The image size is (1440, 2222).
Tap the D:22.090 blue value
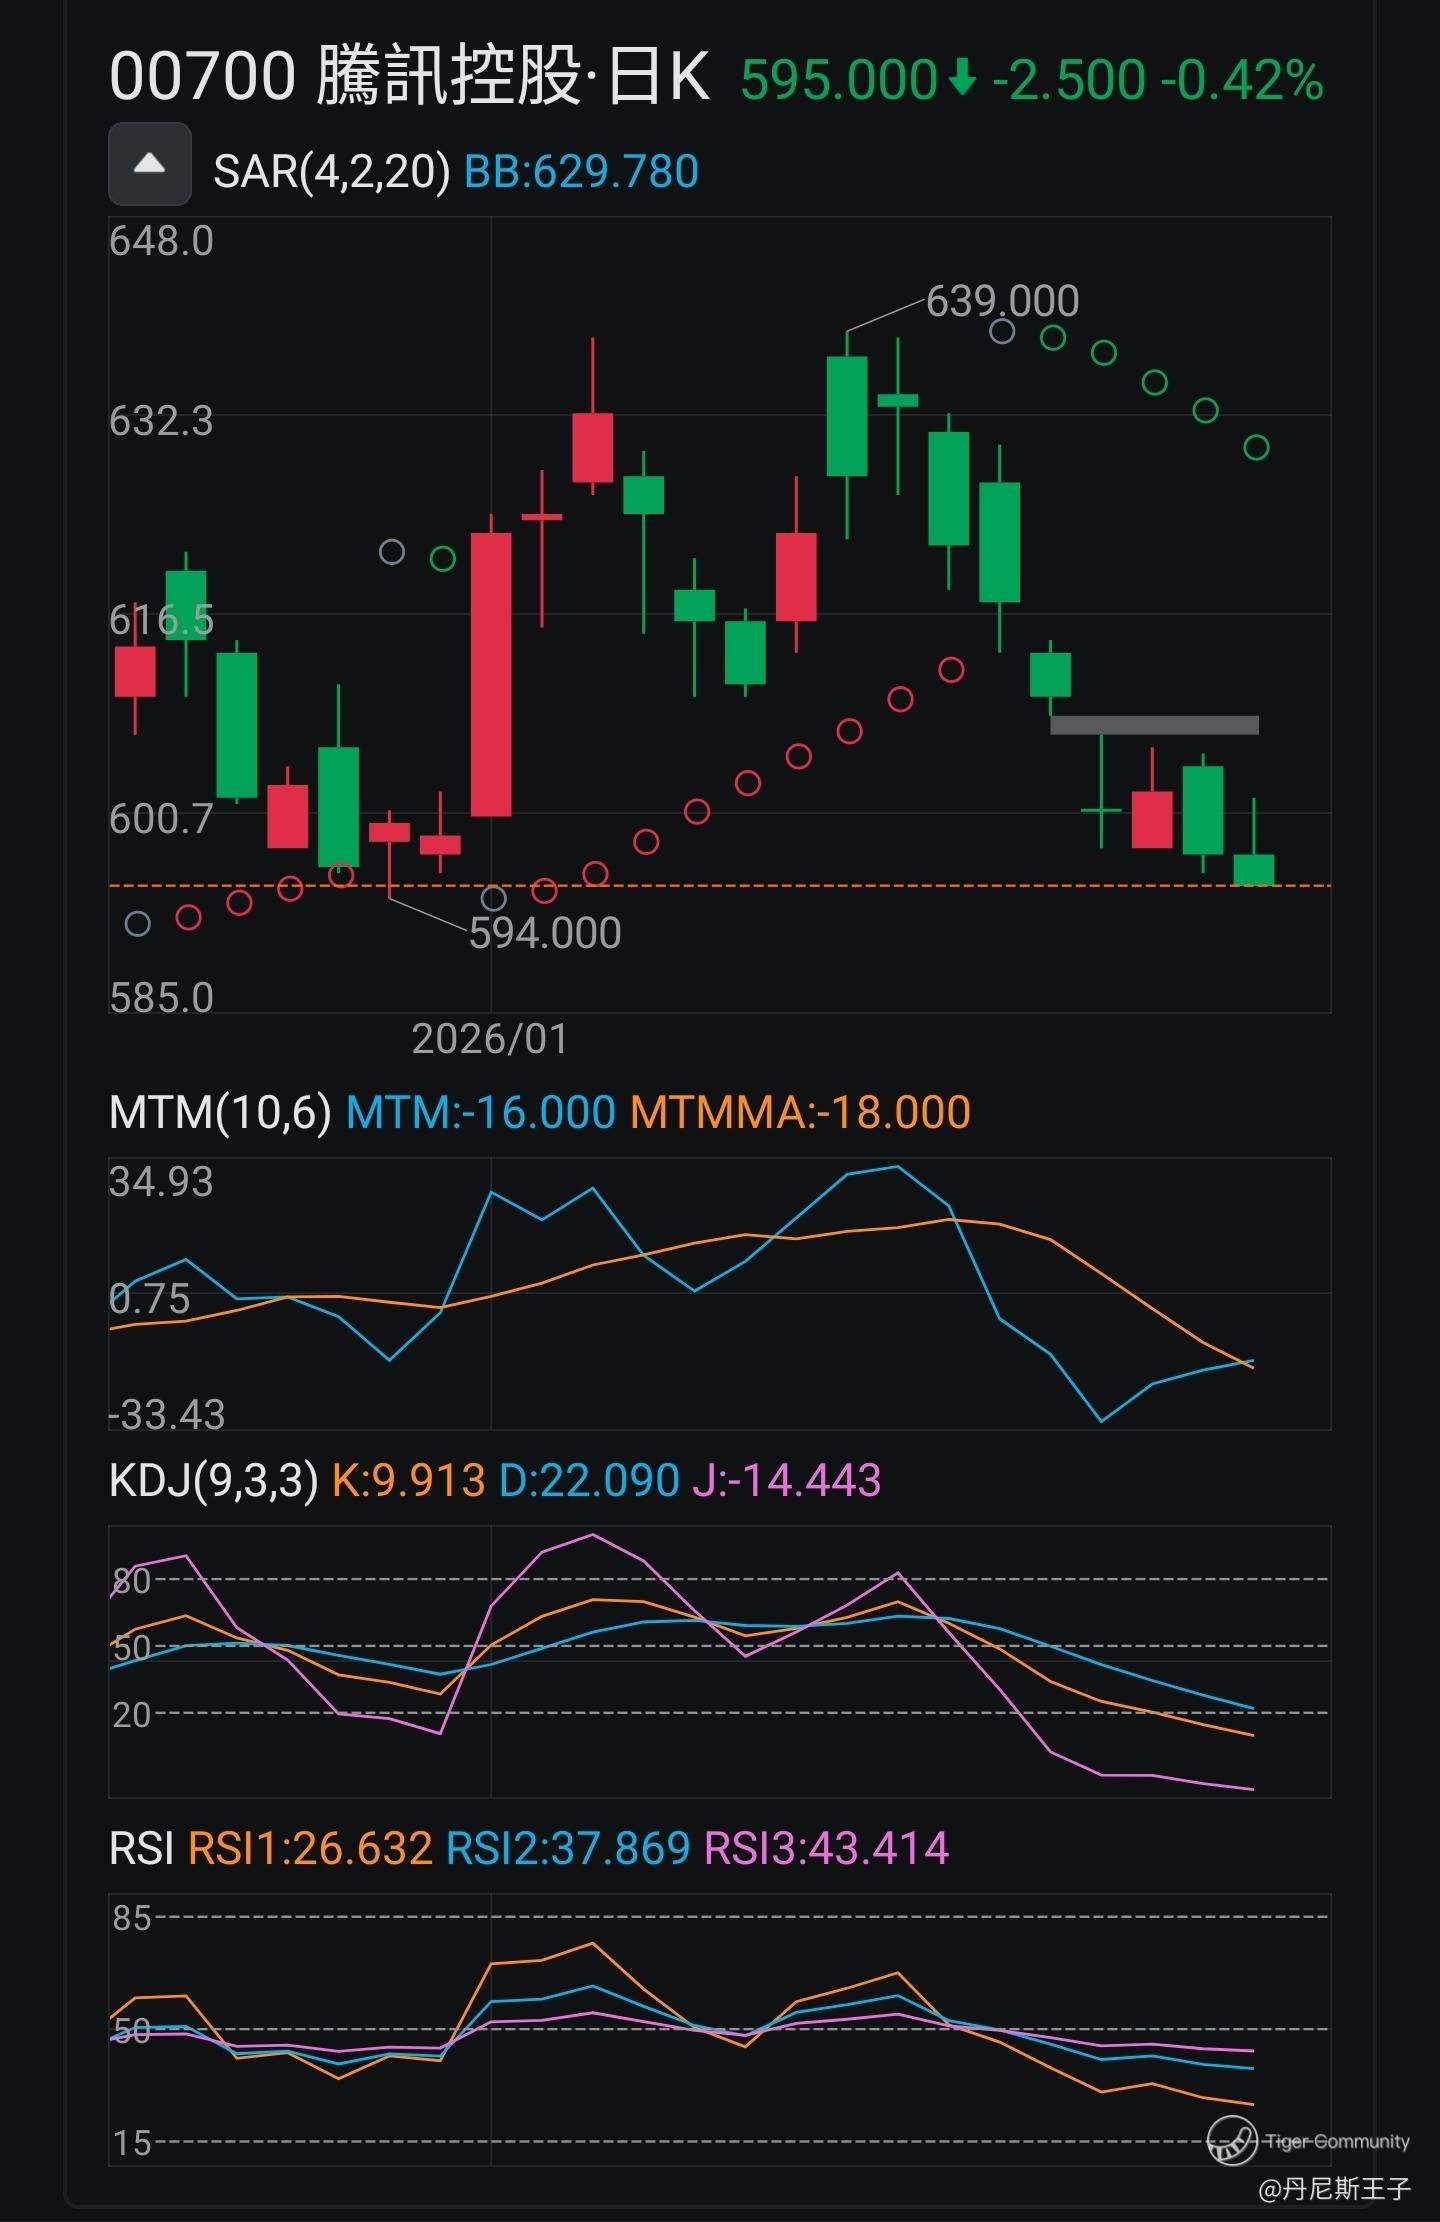[x=588, y=1479]
